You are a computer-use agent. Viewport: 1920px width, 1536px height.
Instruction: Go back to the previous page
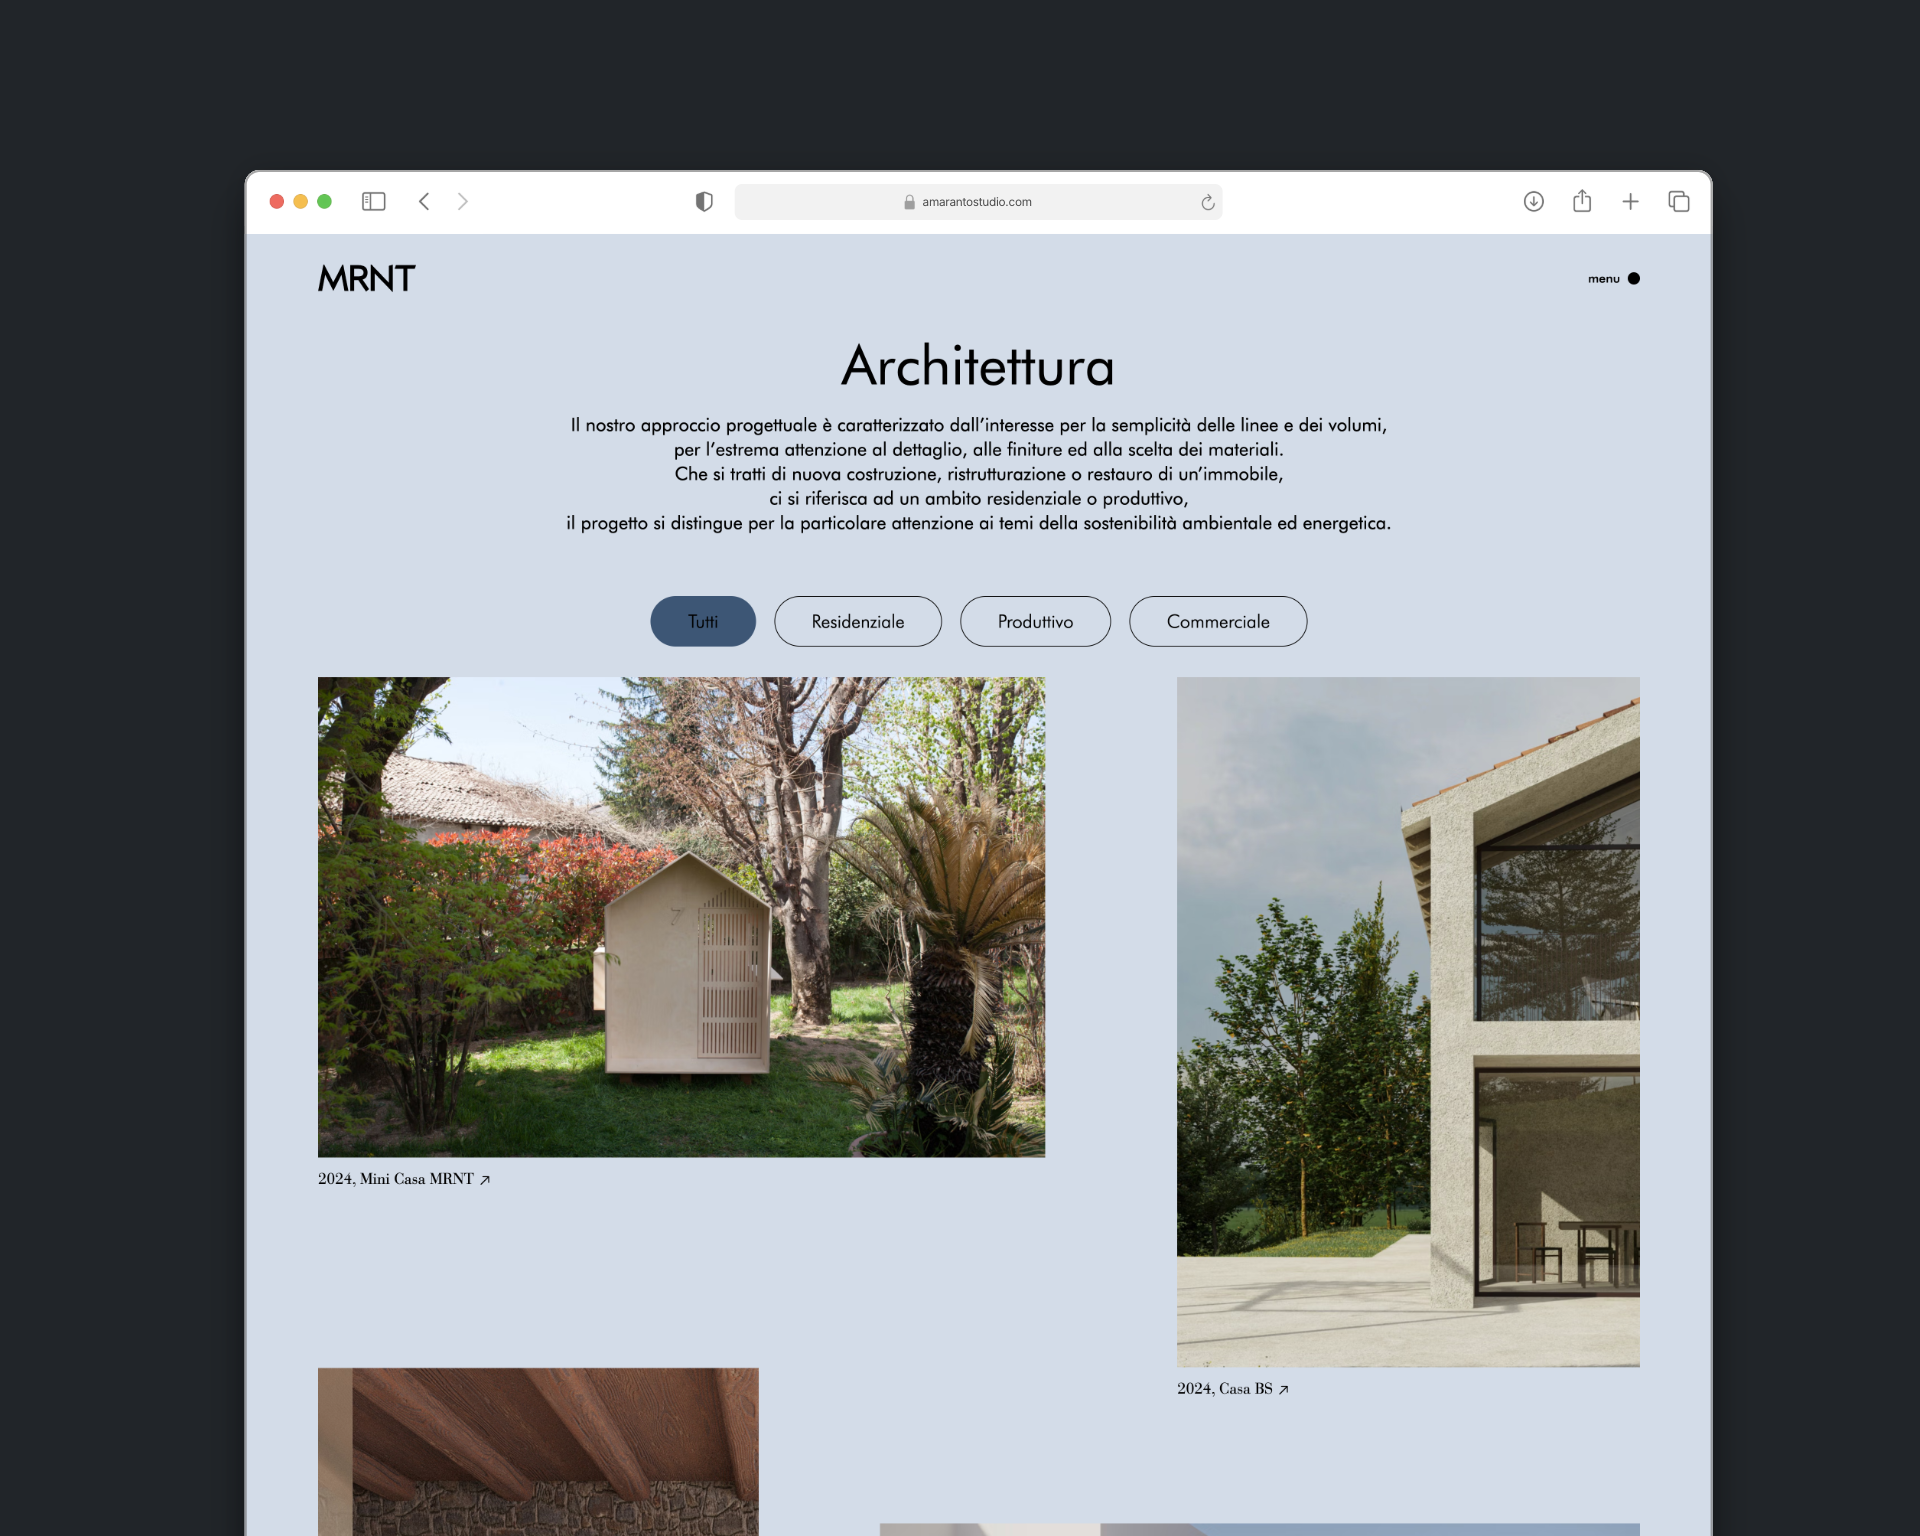click(424, 201)
